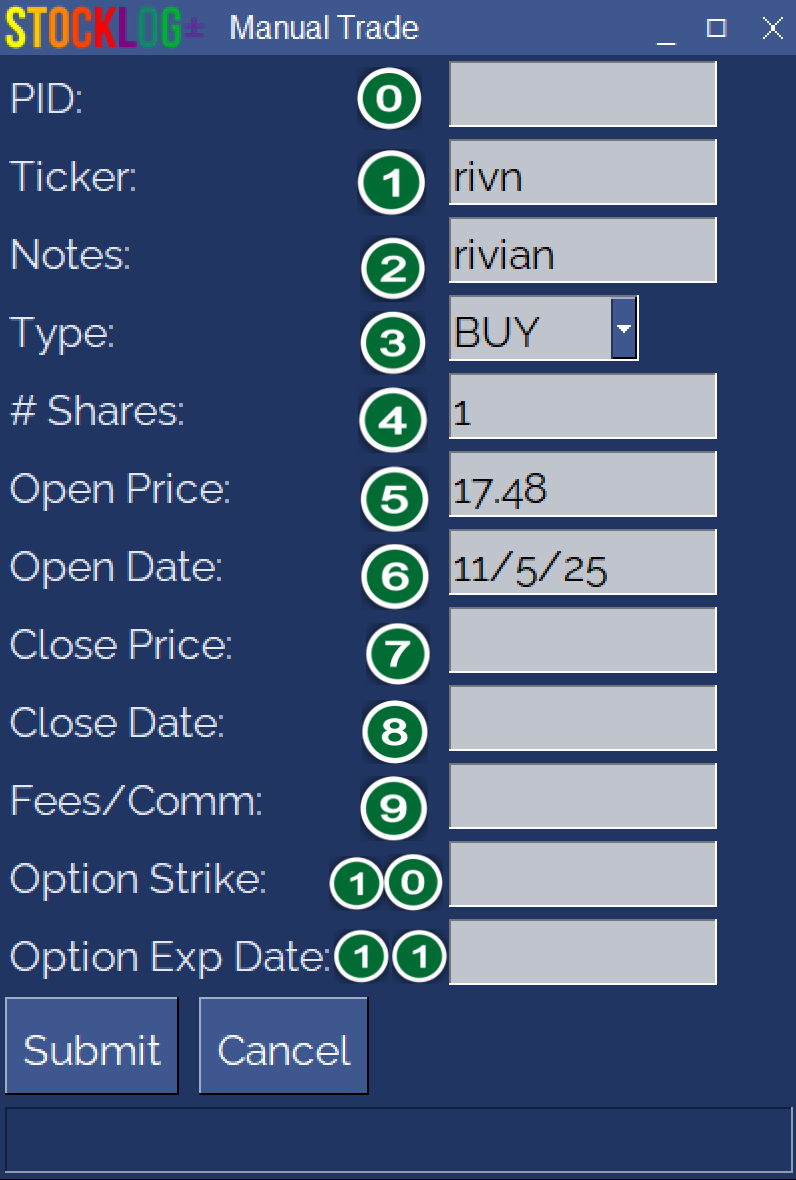Image resolution: width=796 pixels, height=1180 pixels.
Task: Focus the Close Price input field
Action: pyautogui.click(x=582, y=640)
